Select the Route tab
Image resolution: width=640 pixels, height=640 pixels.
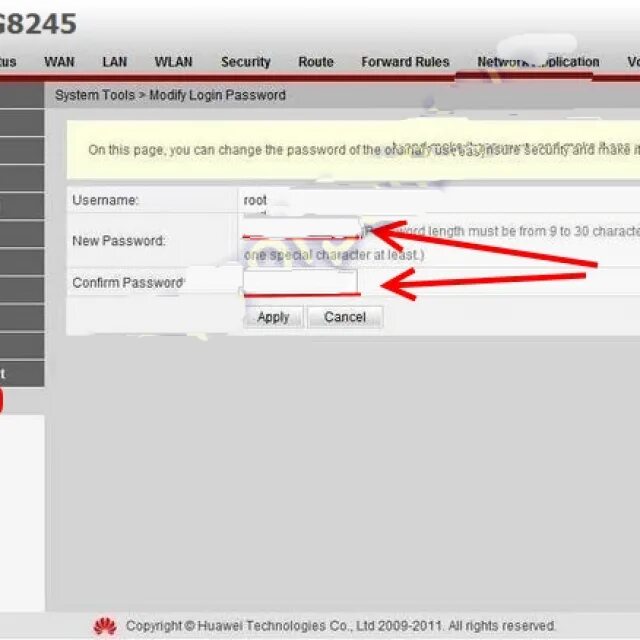pyautogui.click(x=316, y=62)
